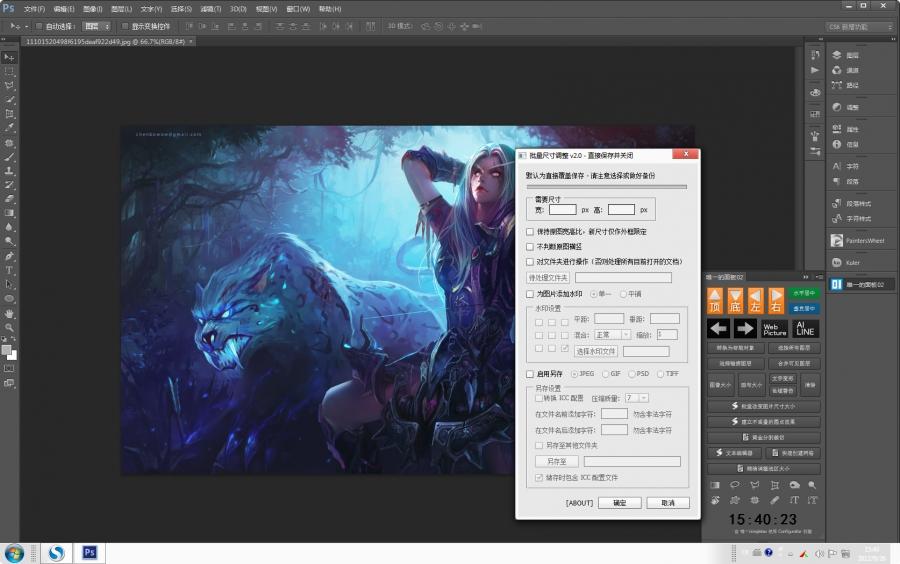Select the TIFF format radio button

coord(660,374)
